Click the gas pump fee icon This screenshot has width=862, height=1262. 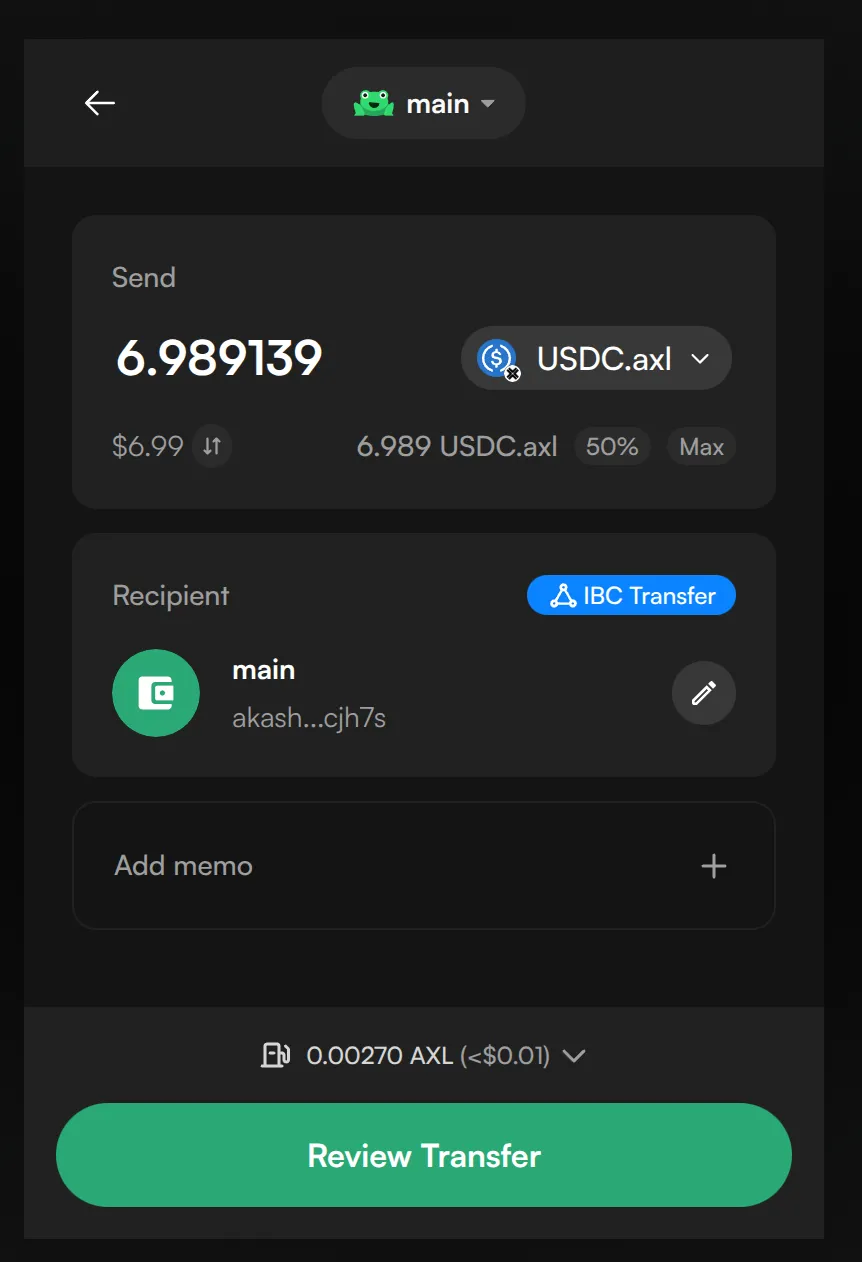pos(275,1055)
